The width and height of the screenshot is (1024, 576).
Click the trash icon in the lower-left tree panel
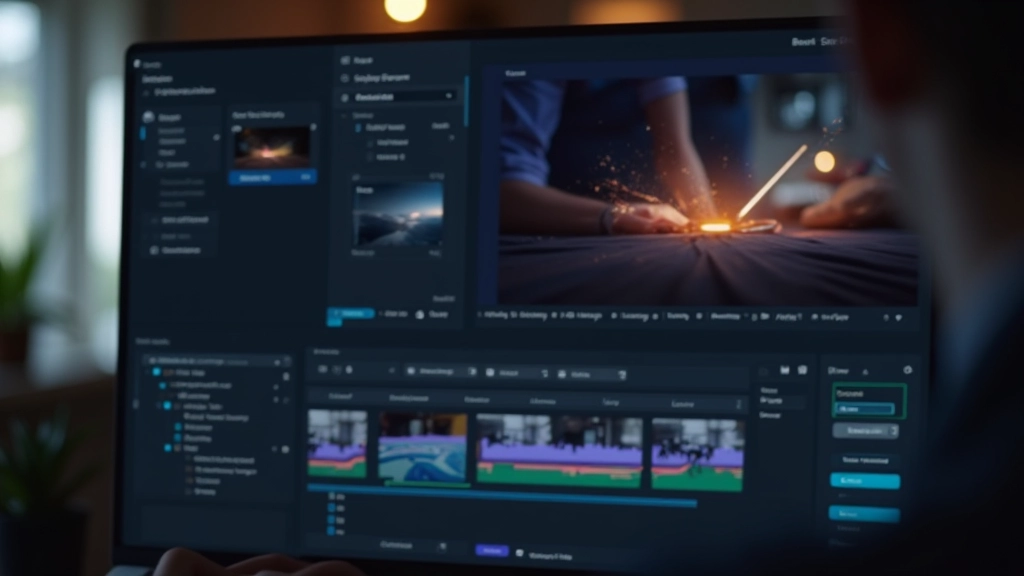[x=285, y=376]
